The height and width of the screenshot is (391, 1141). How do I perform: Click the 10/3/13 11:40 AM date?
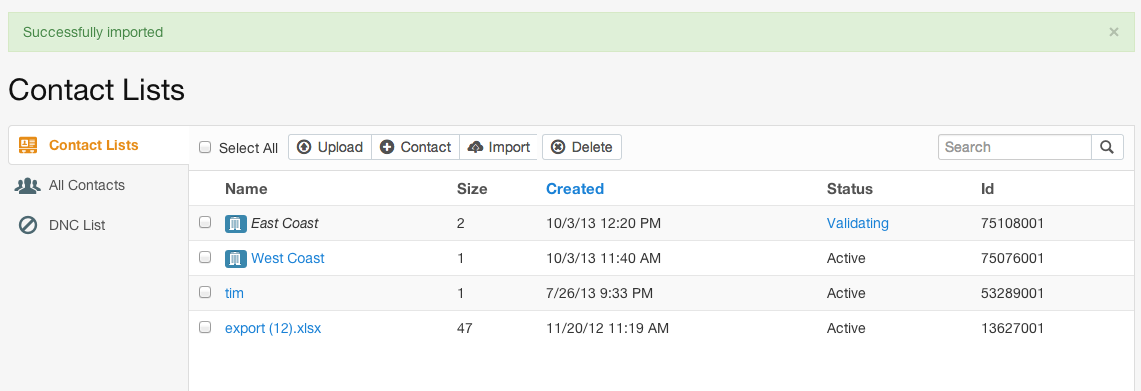[603, 258]
